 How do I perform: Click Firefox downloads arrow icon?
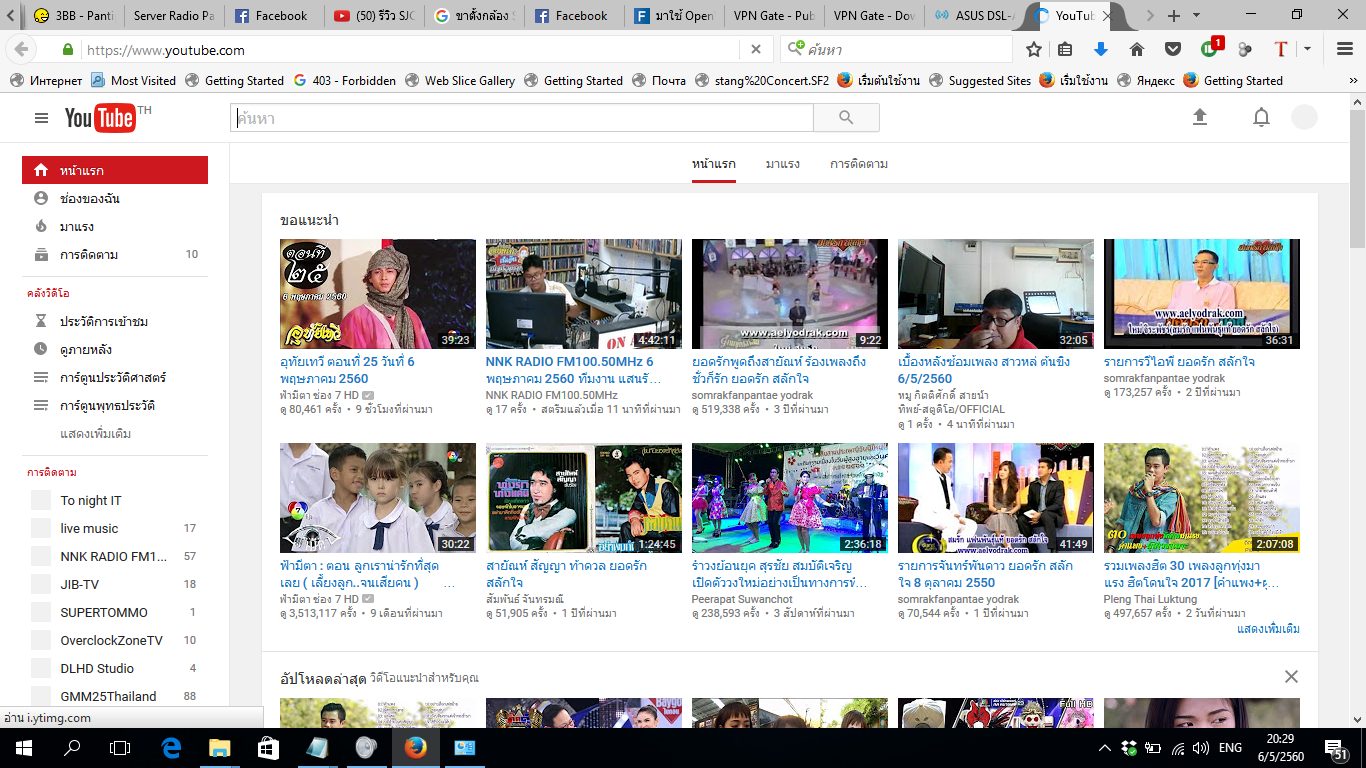1101,50
